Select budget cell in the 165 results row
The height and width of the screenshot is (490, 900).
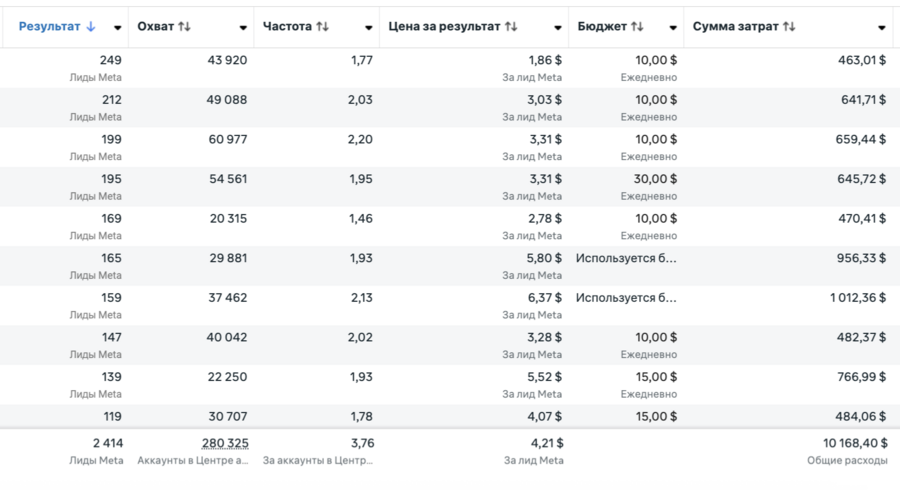tap(626, 258)
